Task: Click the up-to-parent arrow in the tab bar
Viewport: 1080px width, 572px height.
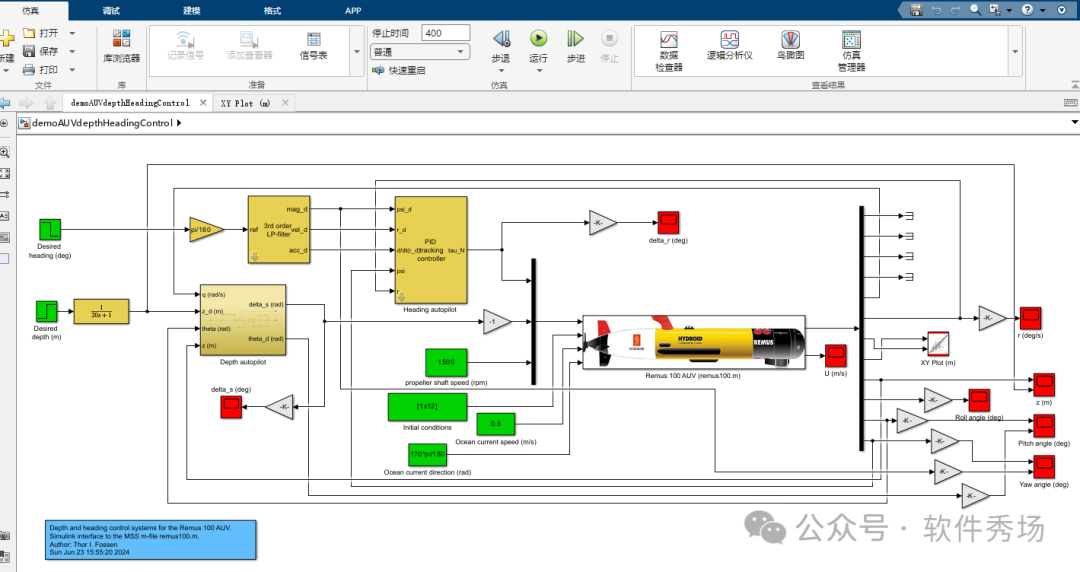Action: point(50,103)
